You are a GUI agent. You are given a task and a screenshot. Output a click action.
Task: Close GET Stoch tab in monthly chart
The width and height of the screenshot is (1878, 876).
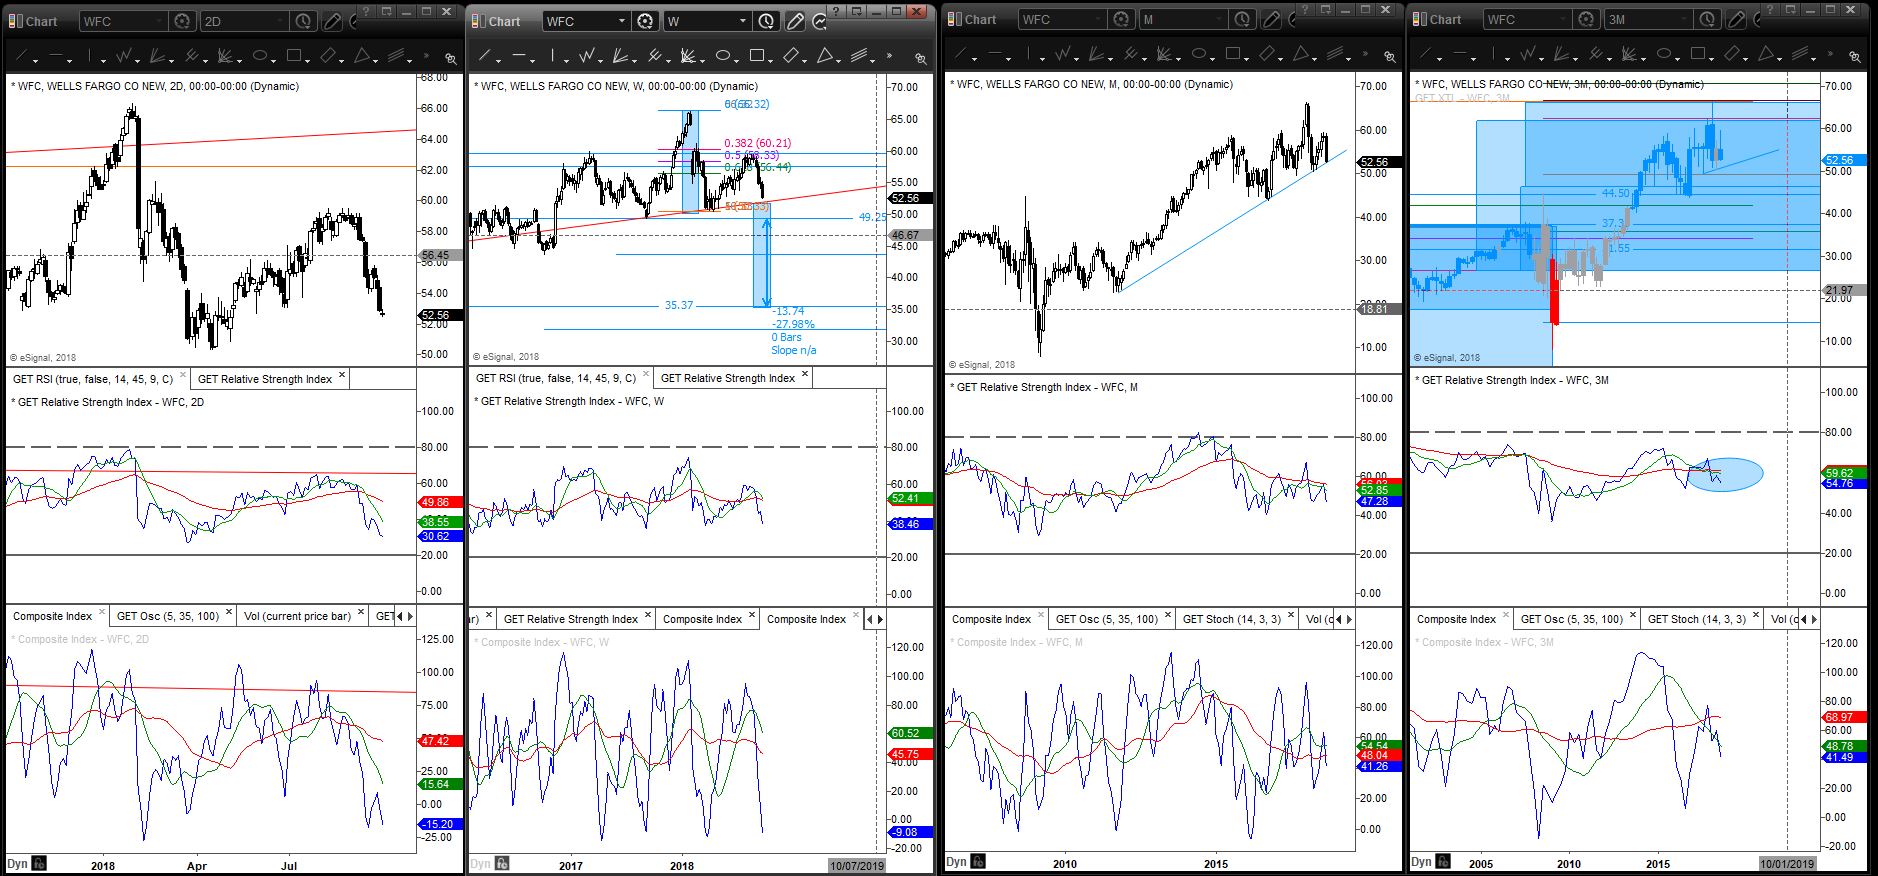coord(1291,617)
